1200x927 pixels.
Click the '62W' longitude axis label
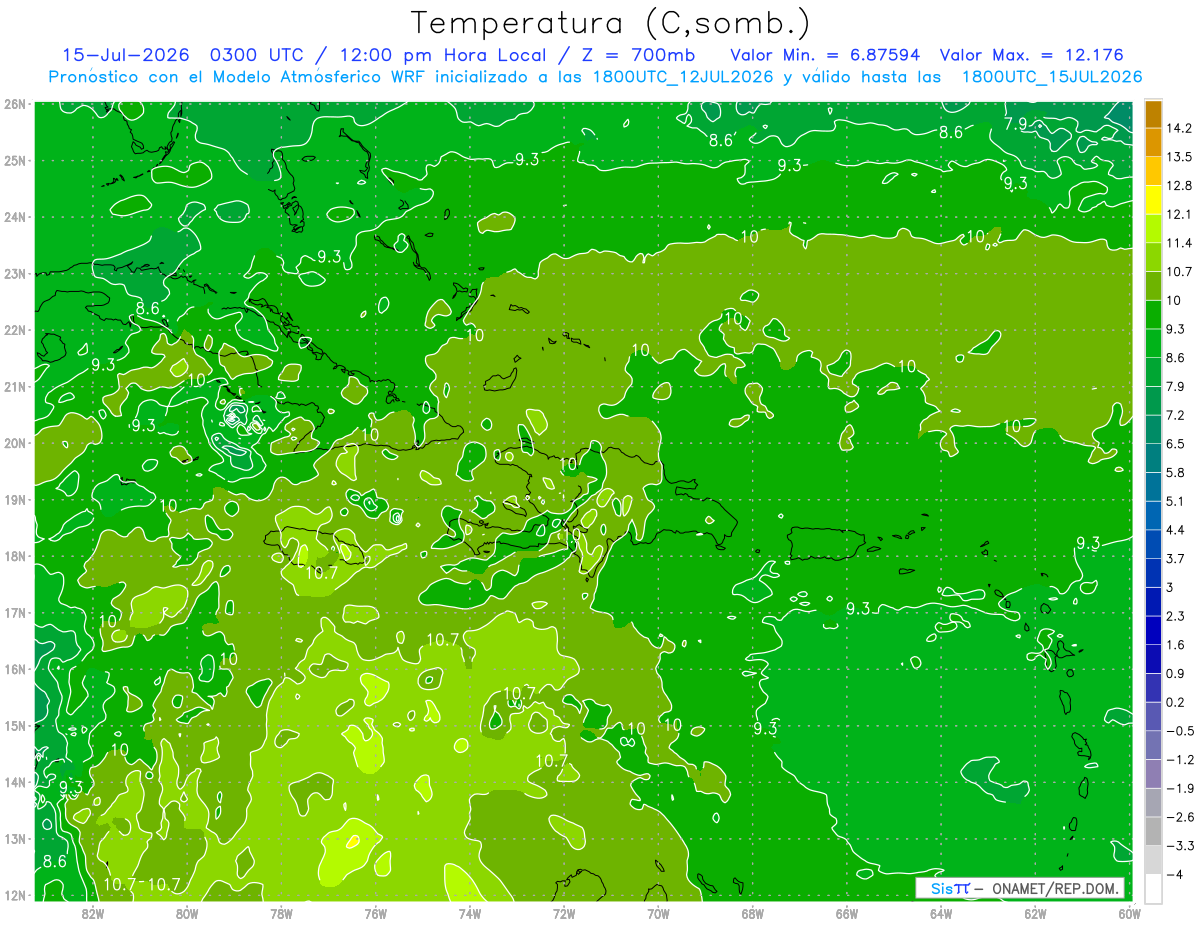tap(1035, 913)
